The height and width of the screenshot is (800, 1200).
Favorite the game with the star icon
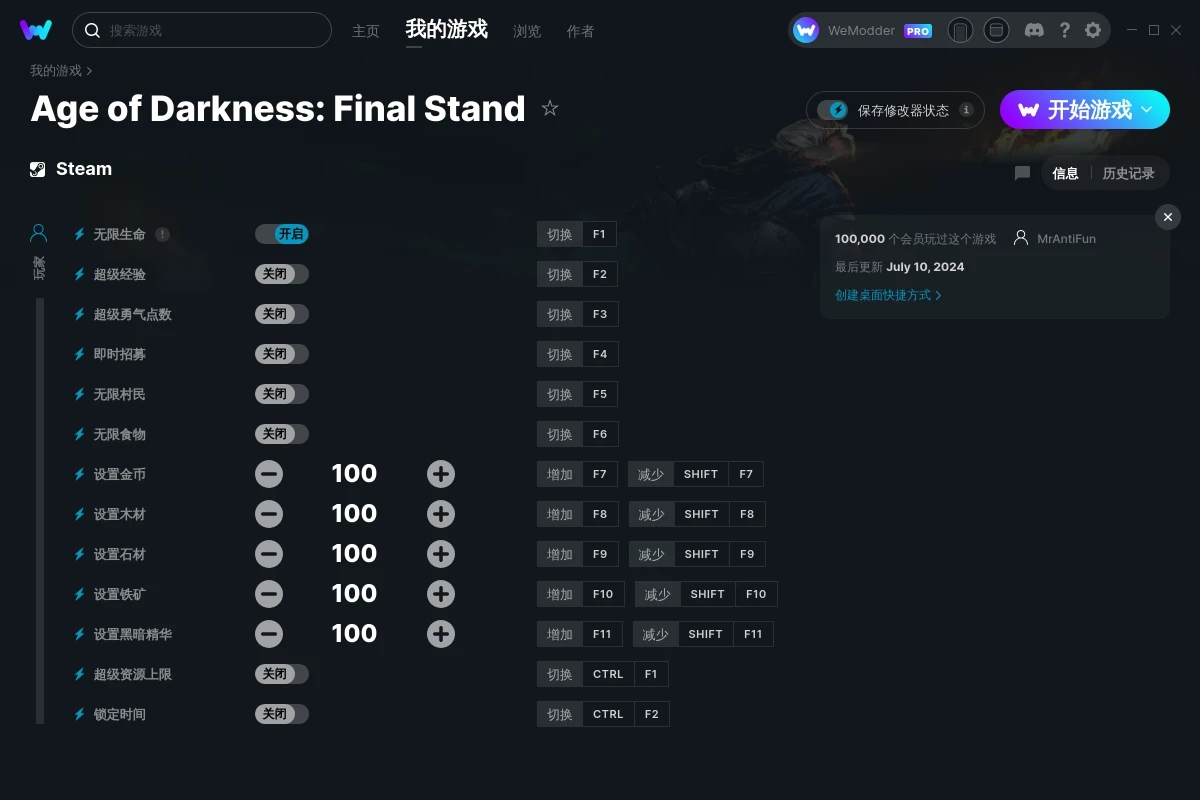[x=550, y=108]
